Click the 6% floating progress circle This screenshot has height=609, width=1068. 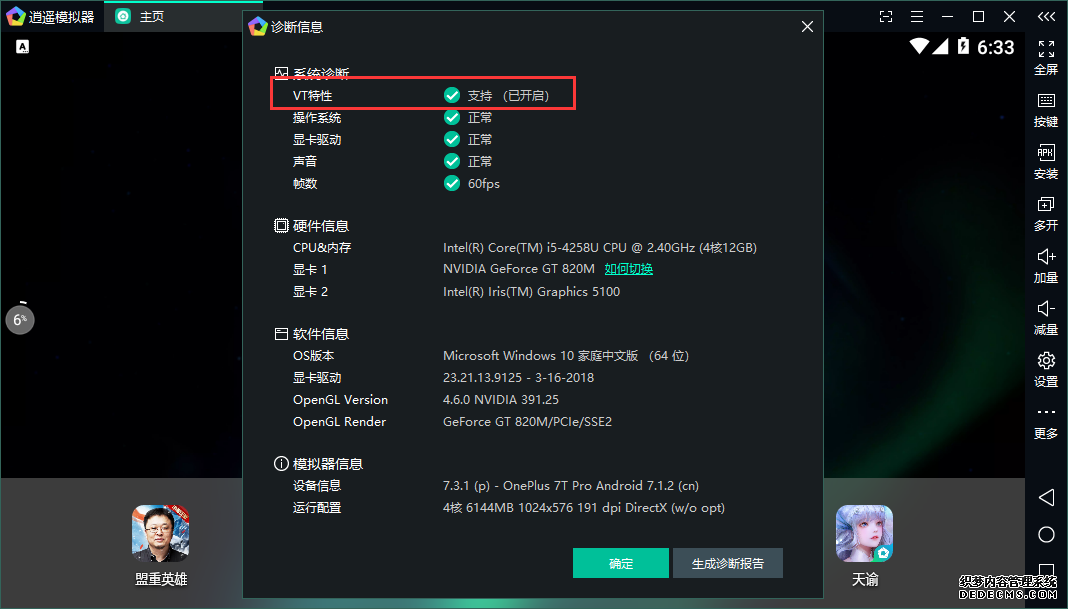tap(20, 319)
